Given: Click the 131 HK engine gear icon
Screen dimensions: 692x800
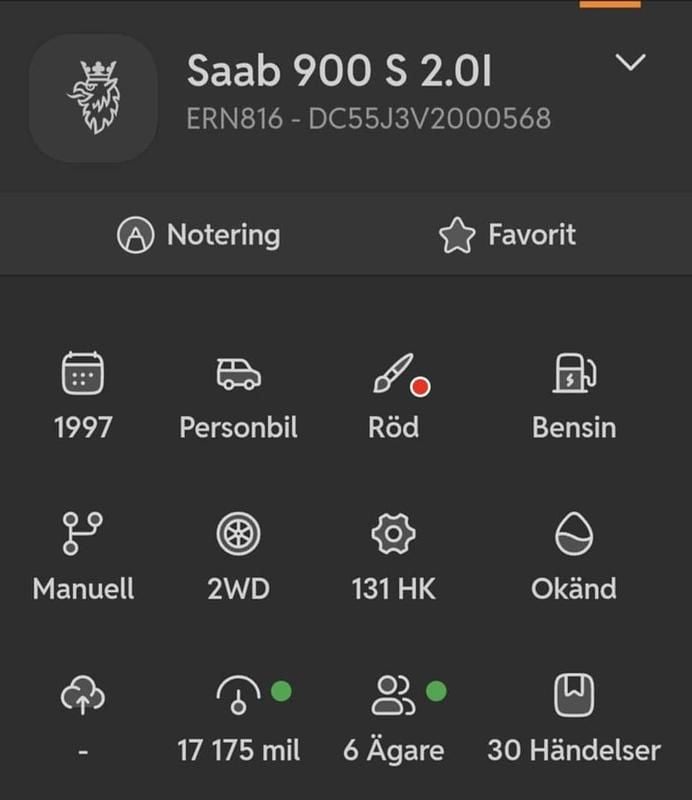Looking at the screenshot, I should [393, 535].
